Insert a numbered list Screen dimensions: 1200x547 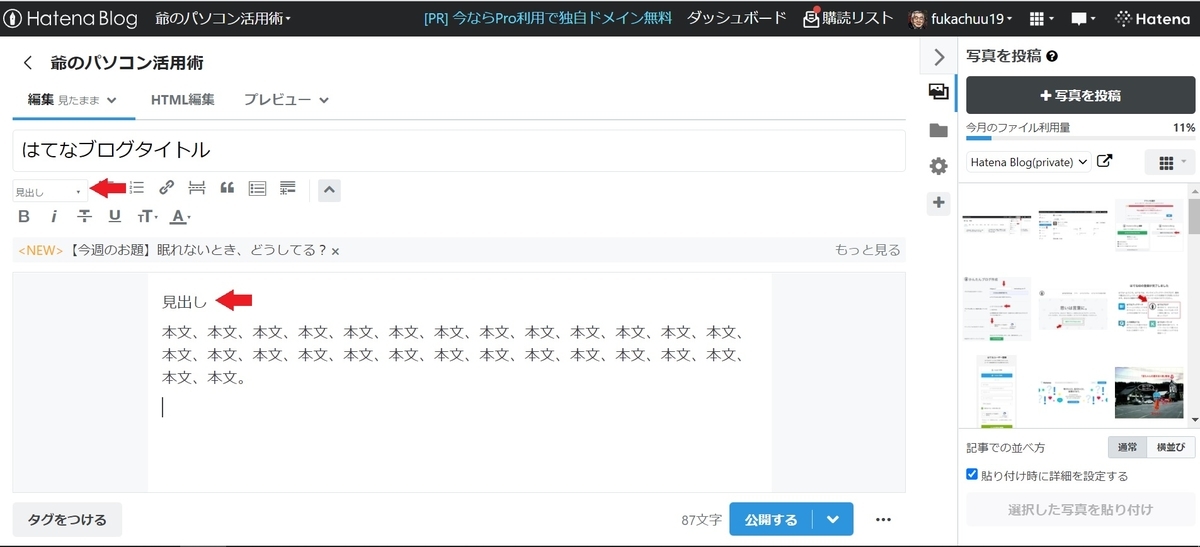(137, 187)
